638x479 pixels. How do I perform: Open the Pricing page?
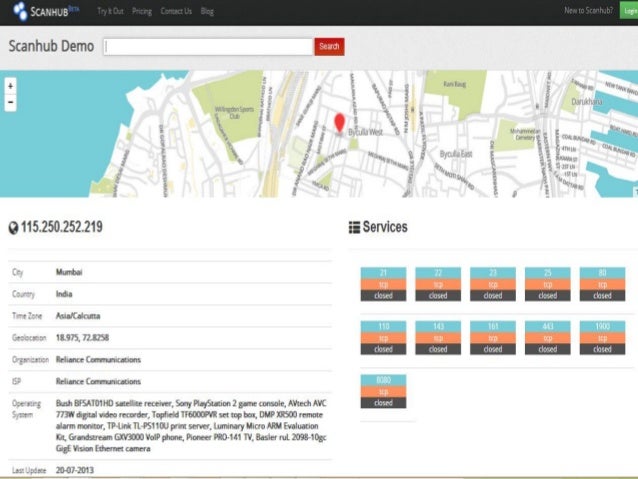click(142, 11)
